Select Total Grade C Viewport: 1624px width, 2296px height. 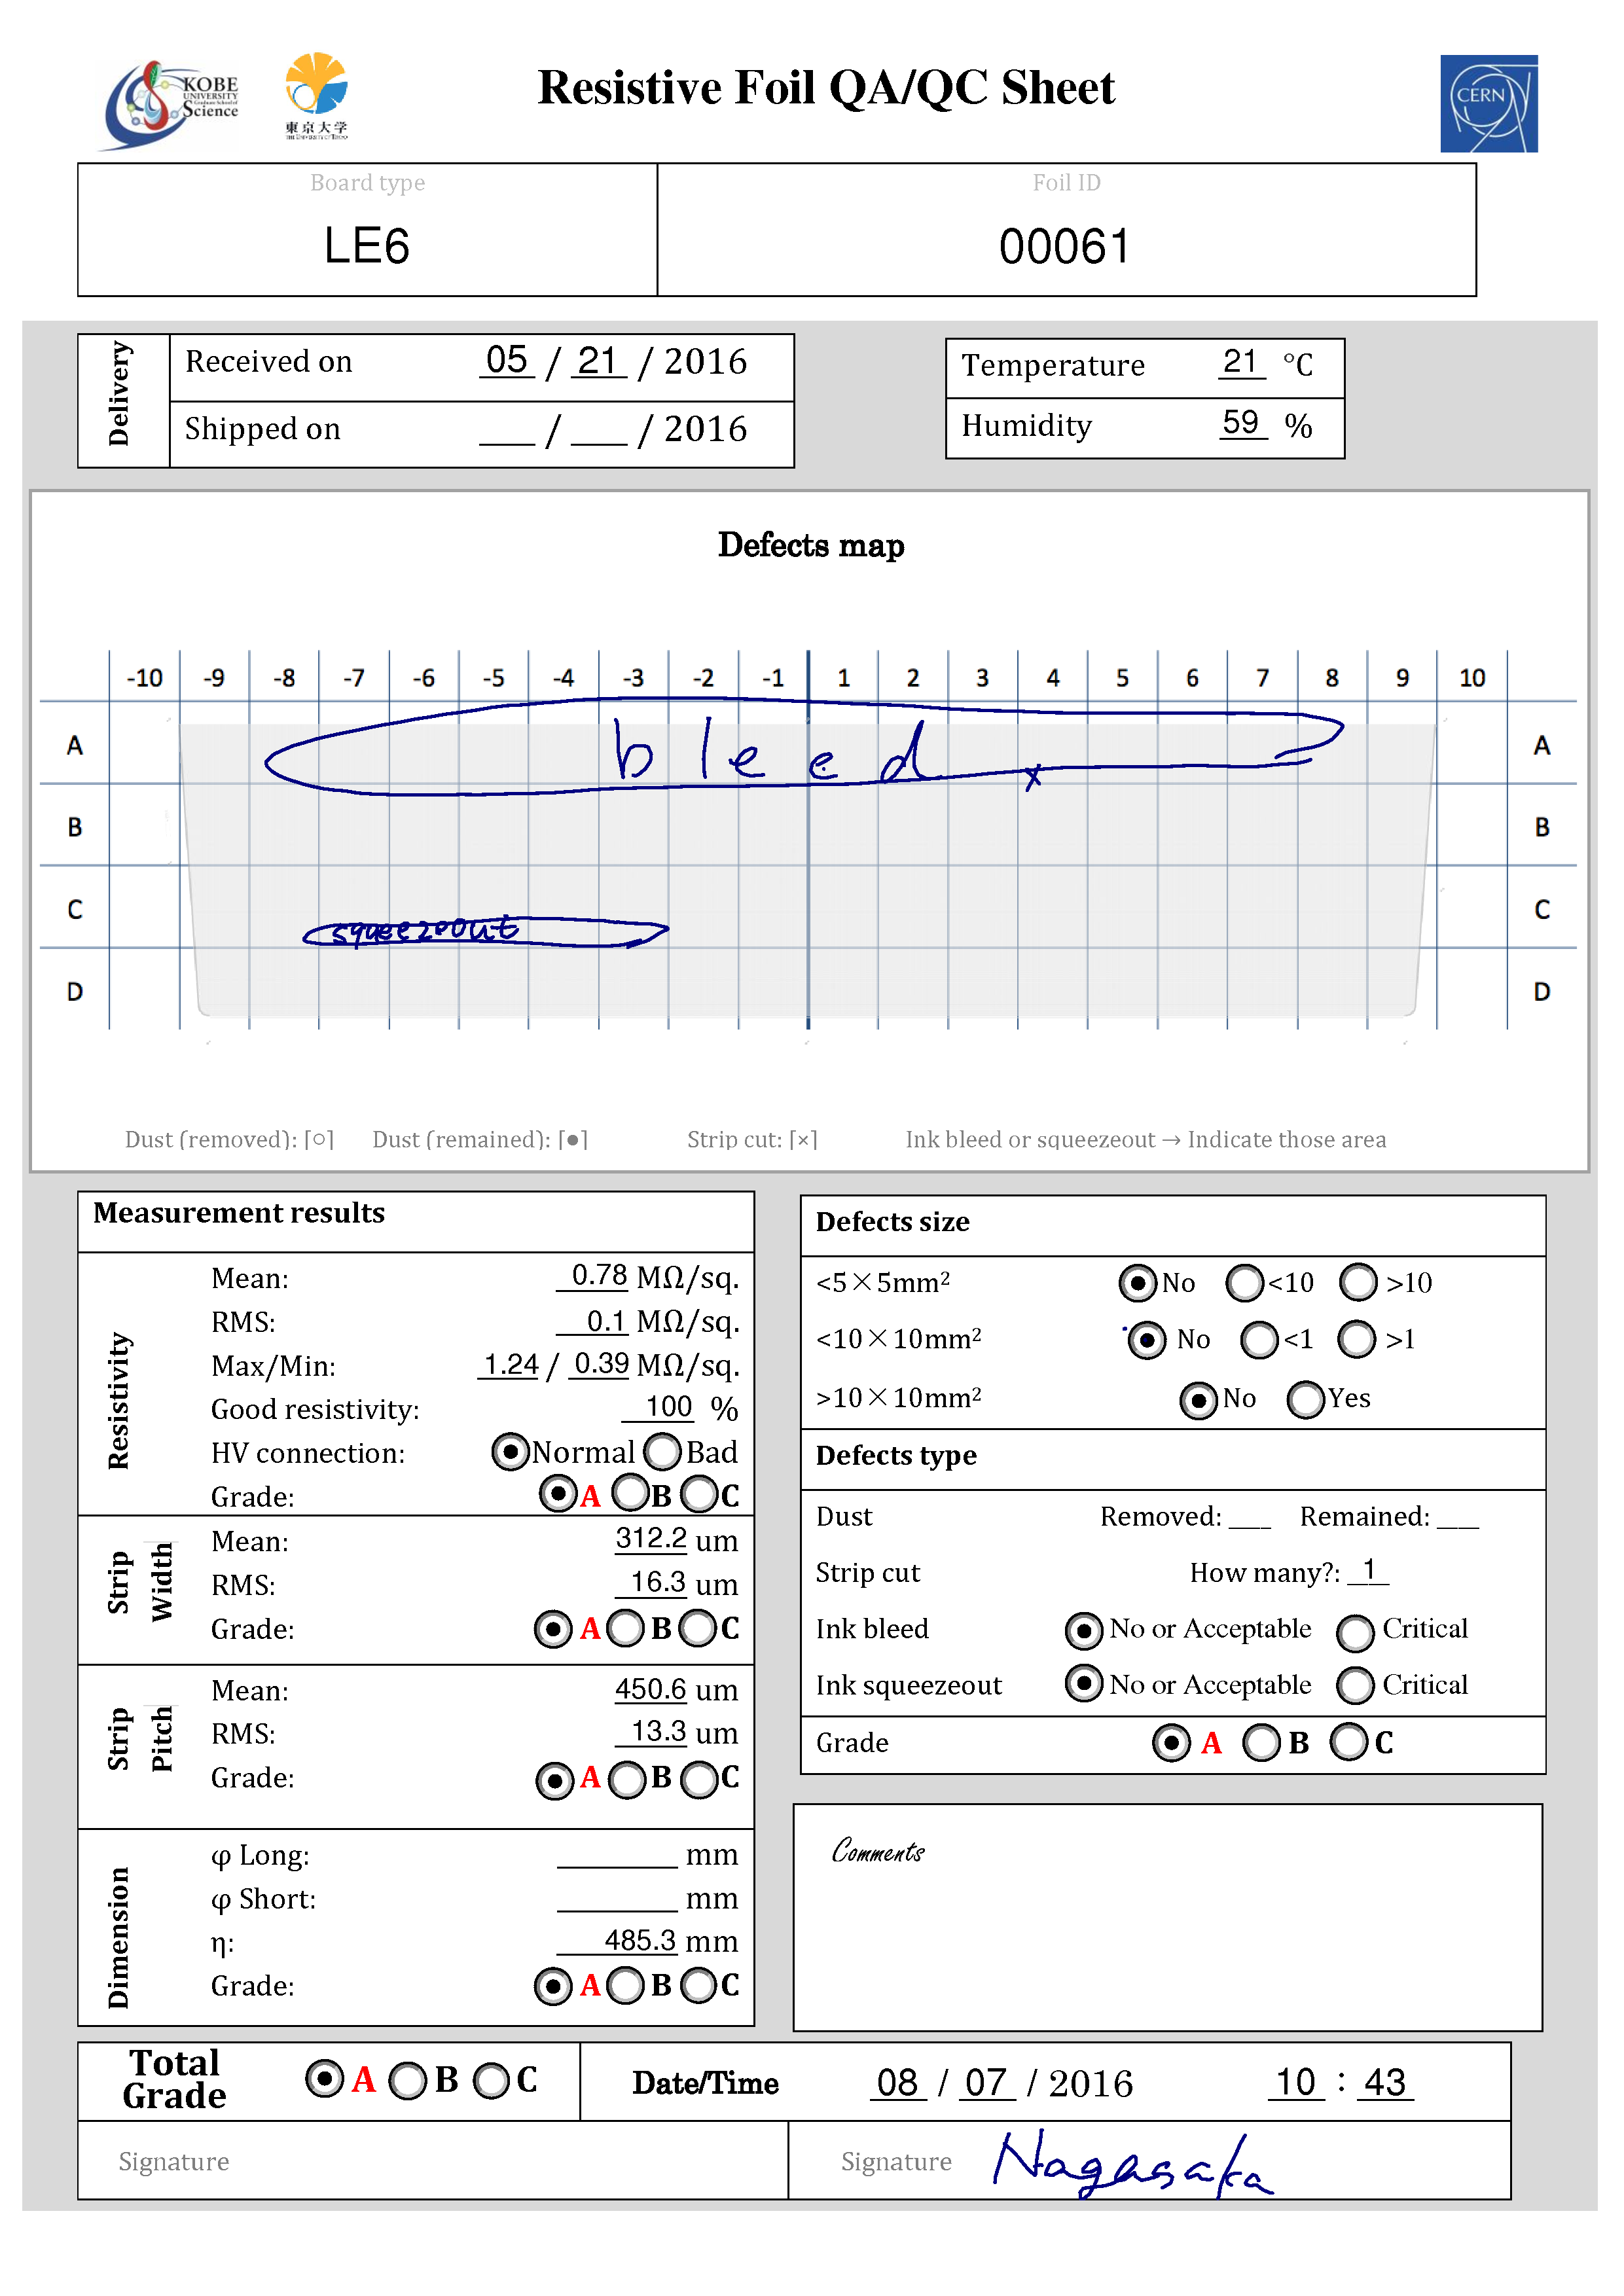pyautogui.click(x=491, y=2081)
